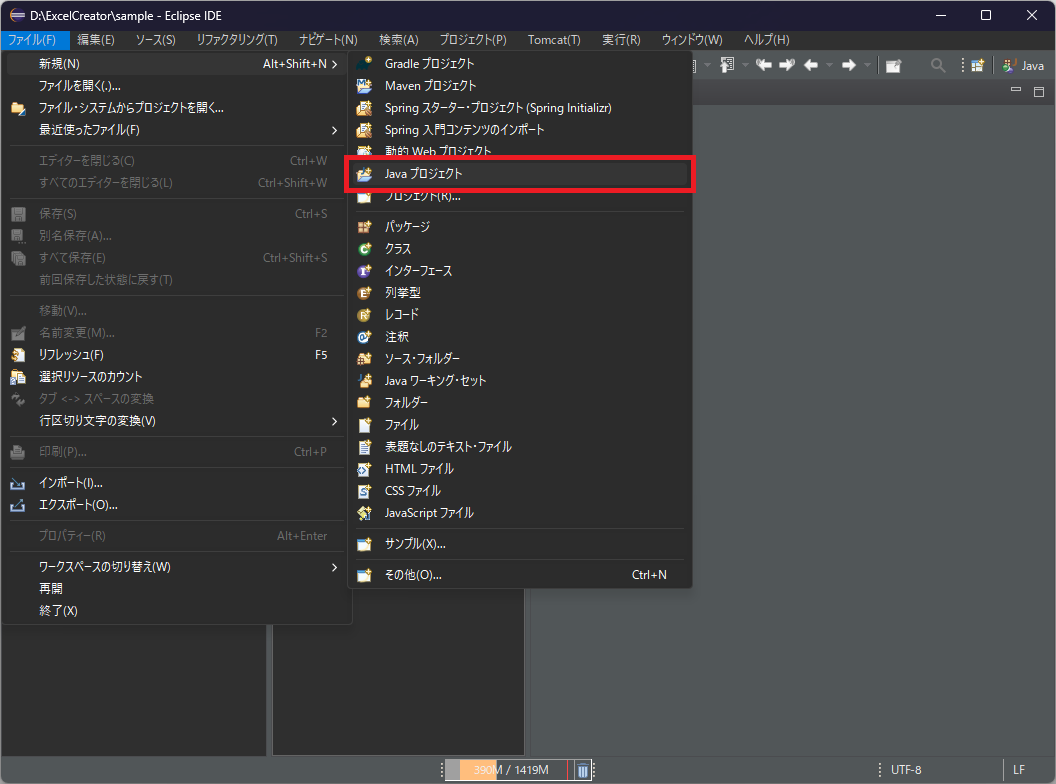The image size is (1056, 784).
Task: Create a new クラス
Action: point(519,249)
